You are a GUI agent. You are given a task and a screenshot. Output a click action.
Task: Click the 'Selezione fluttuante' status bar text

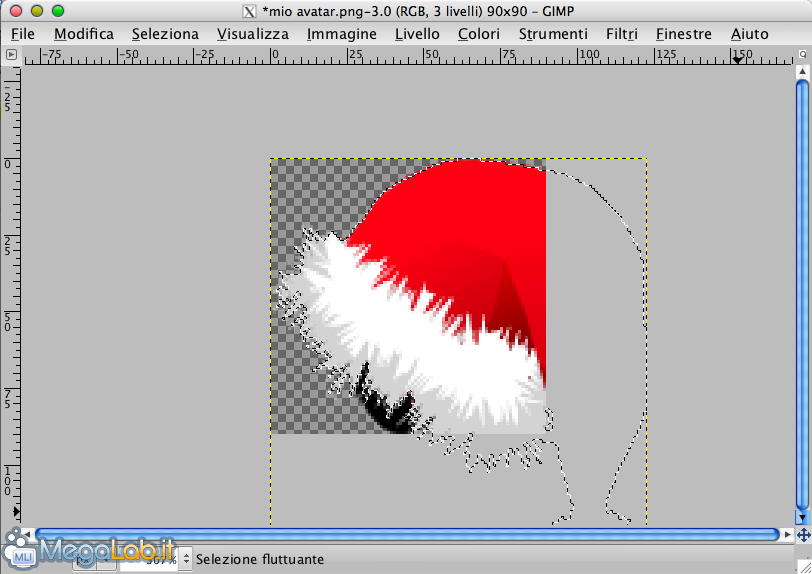[x=259, y=559]
